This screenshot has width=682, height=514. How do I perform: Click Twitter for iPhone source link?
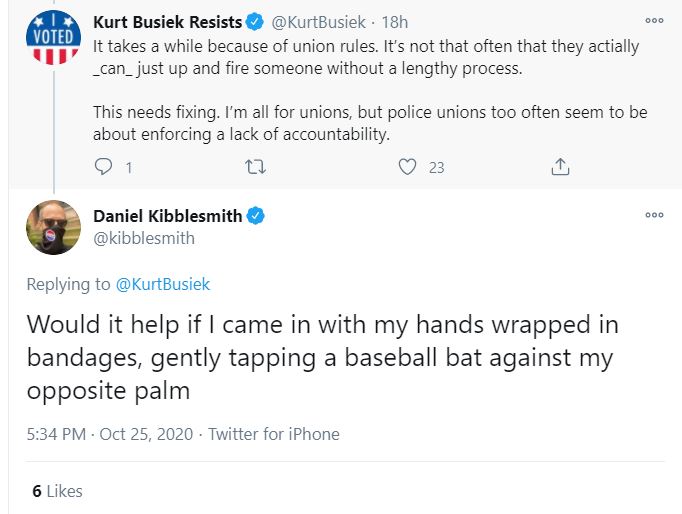click(x=274, y=434)
